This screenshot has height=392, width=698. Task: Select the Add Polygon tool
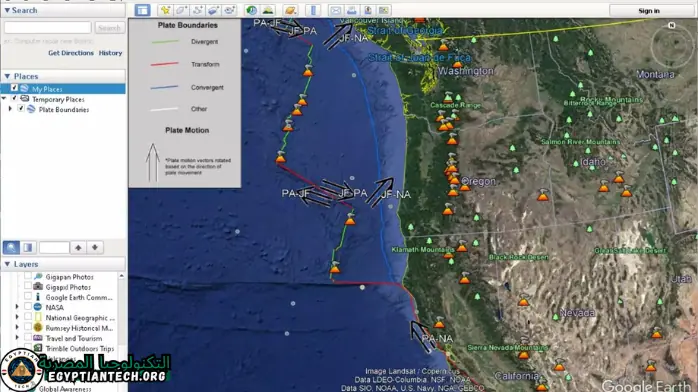coord(182,10)
